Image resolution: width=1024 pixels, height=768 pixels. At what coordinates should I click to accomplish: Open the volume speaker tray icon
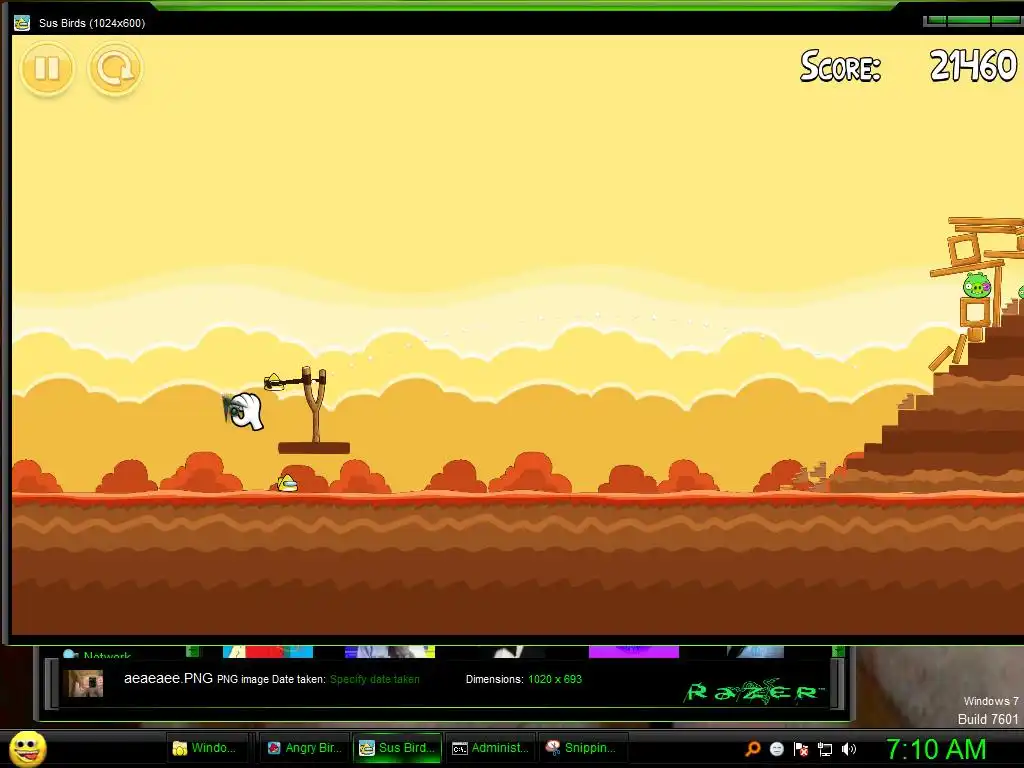(x=848, y=749)
